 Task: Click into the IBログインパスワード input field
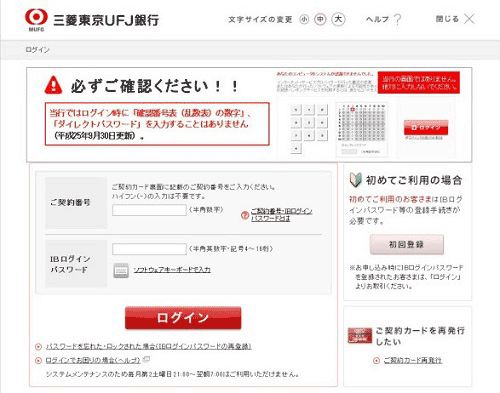click(x=149, y=249)
